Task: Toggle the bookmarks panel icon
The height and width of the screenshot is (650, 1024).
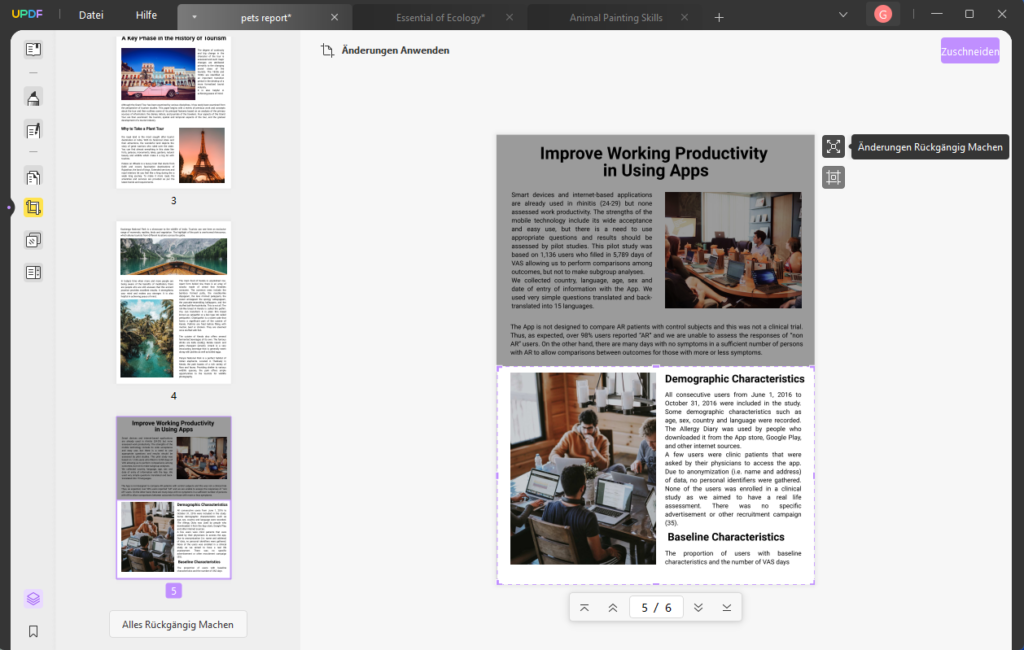Action: click(x=33, y=631)
